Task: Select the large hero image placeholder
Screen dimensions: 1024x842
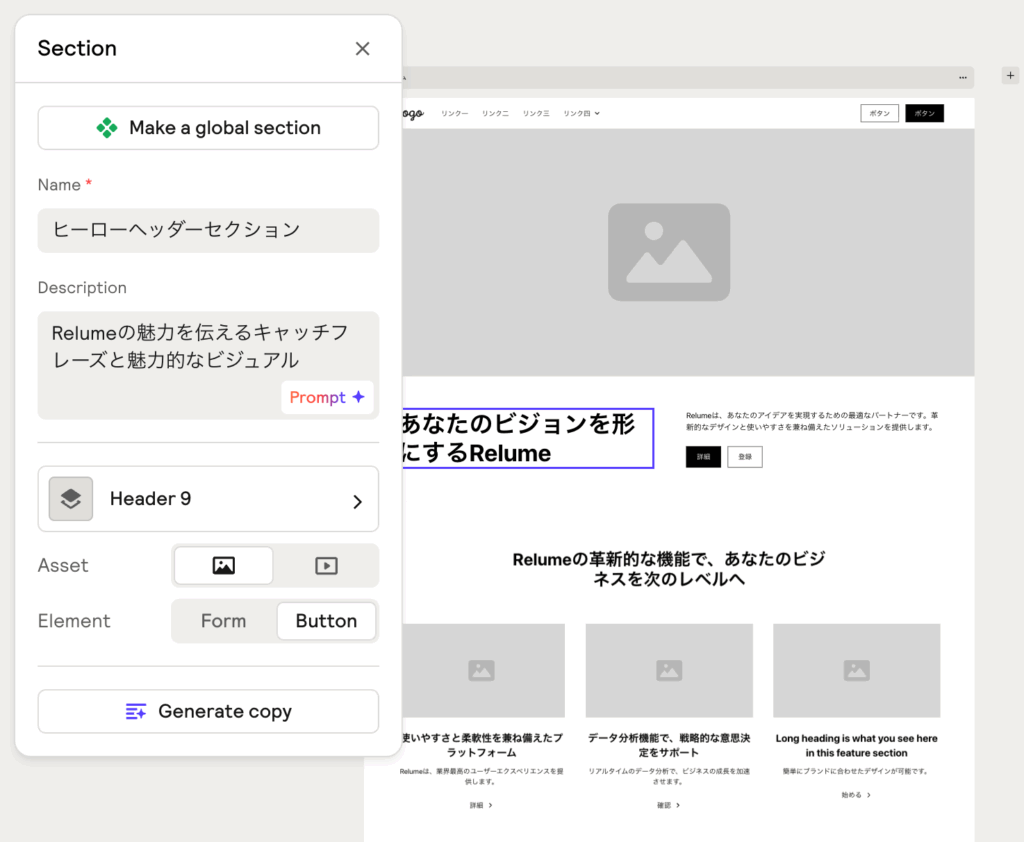Action: point(668,252)
